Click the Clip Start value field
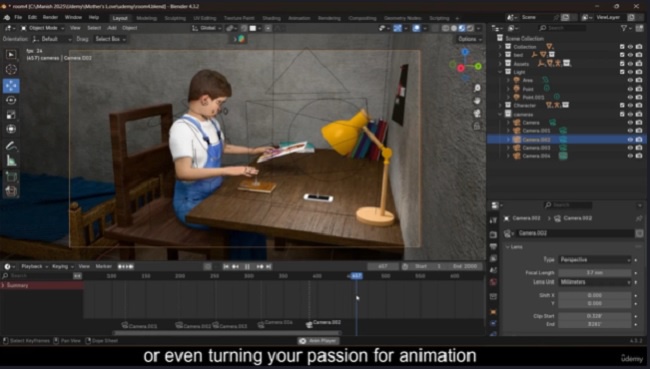 pyautogui.click(x=594, y=316)
